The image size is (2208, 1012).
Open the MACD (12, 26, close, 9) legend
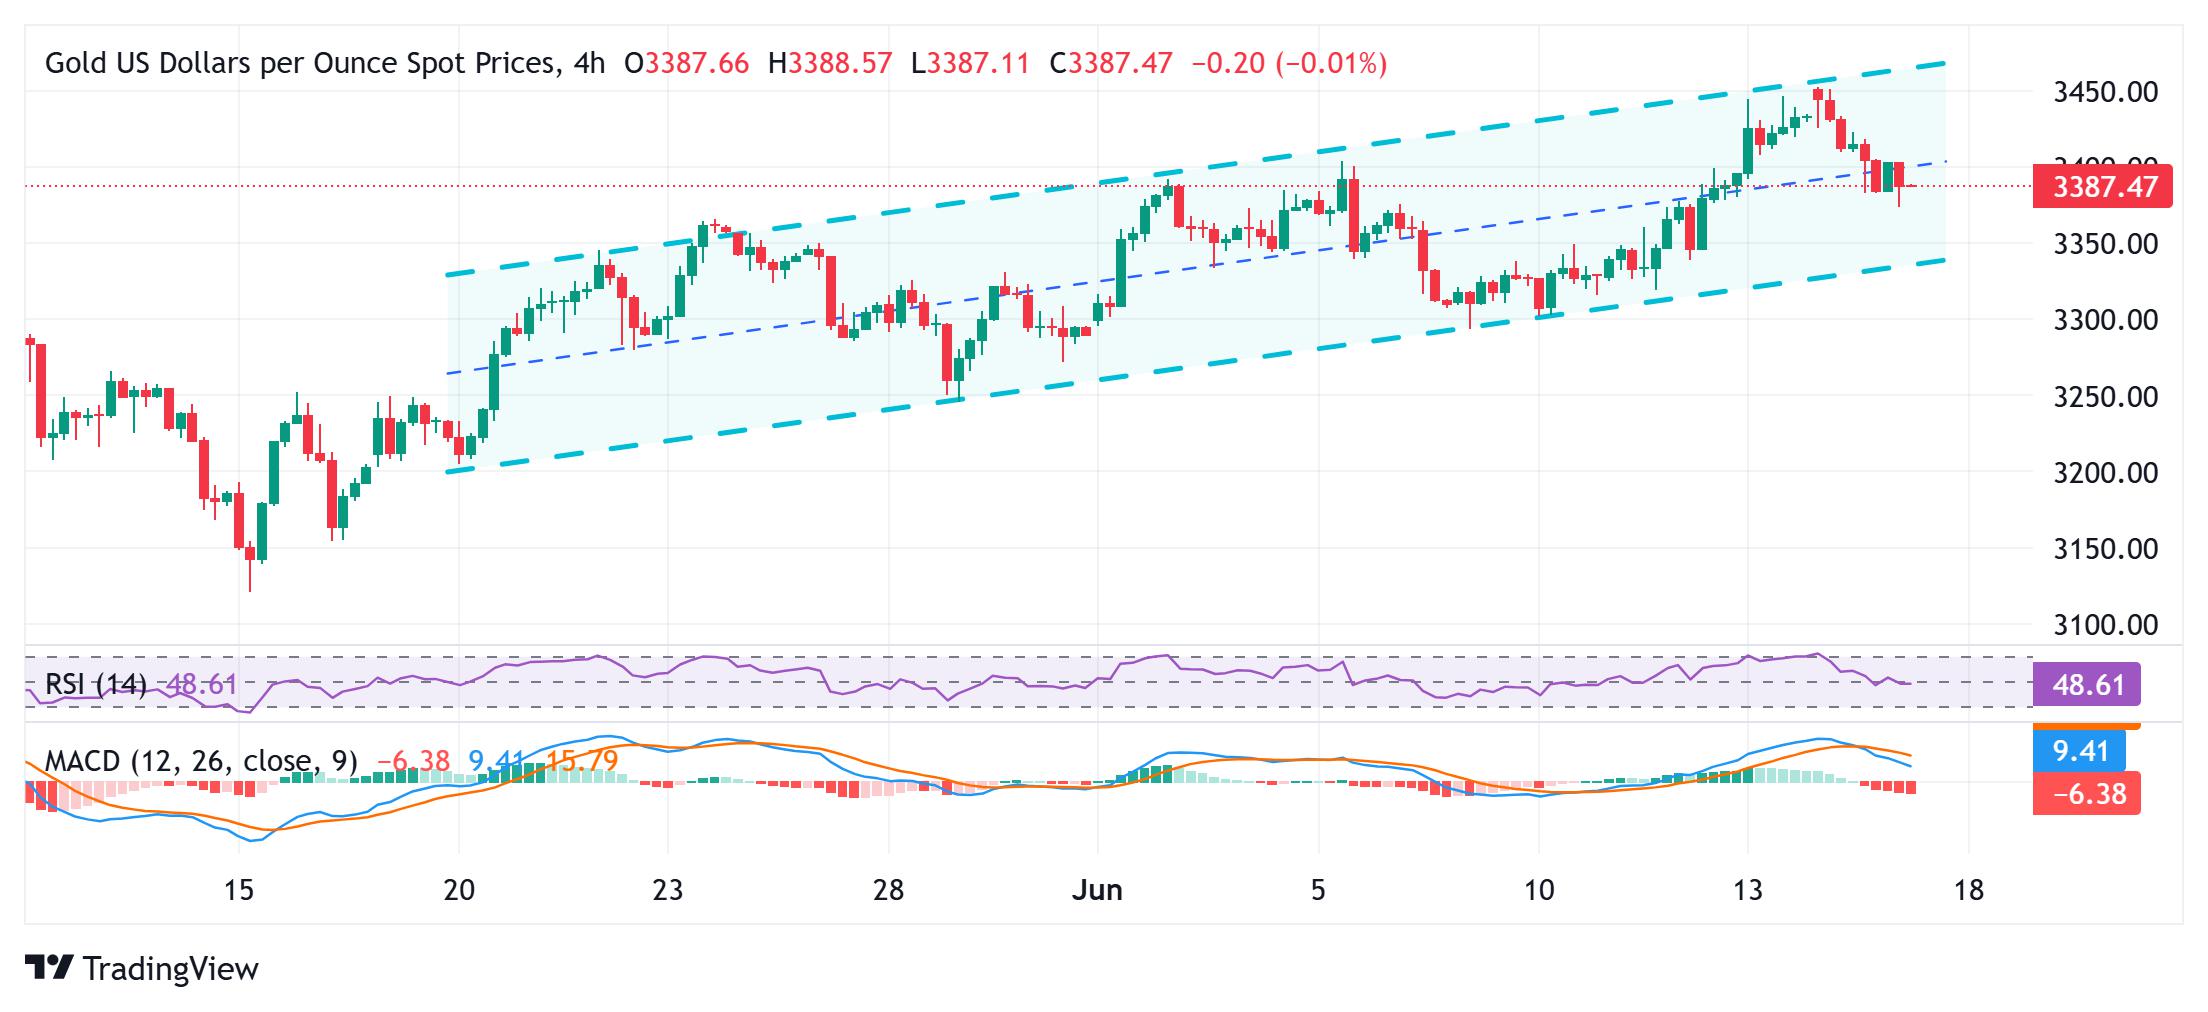click(201, 762)
